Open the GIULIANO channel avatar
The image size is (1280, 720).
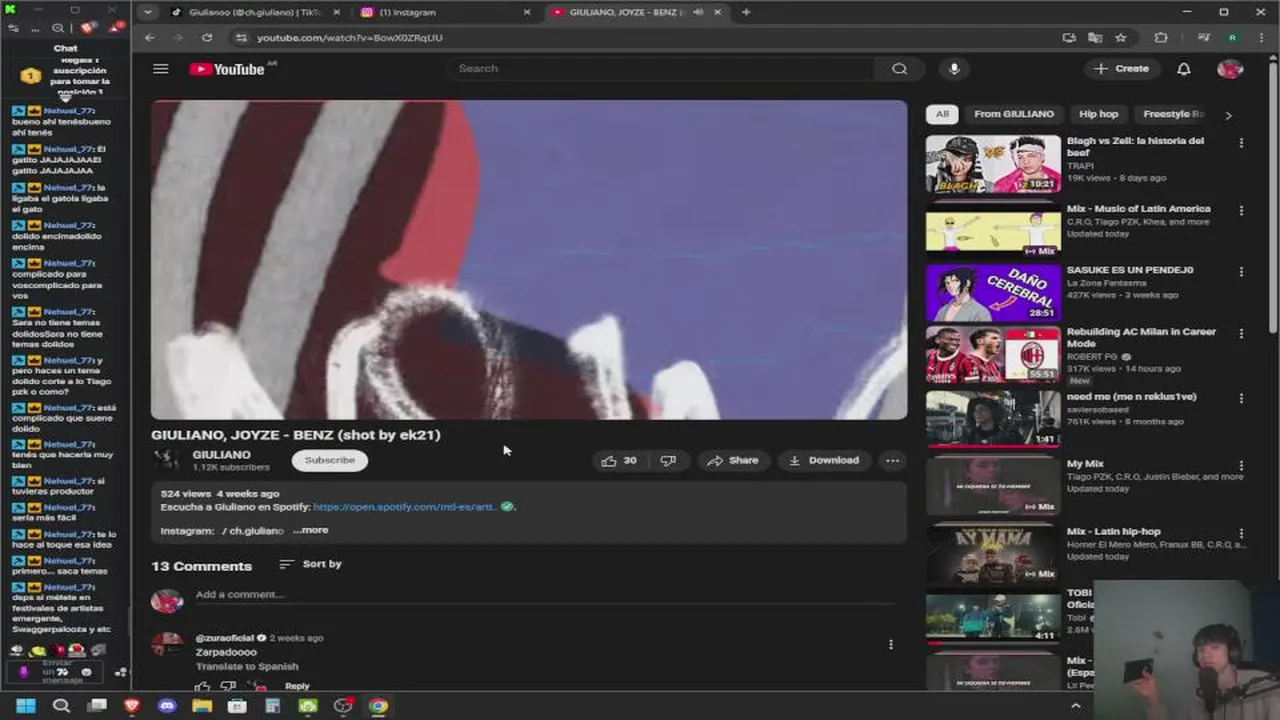(x=166, y=460)
